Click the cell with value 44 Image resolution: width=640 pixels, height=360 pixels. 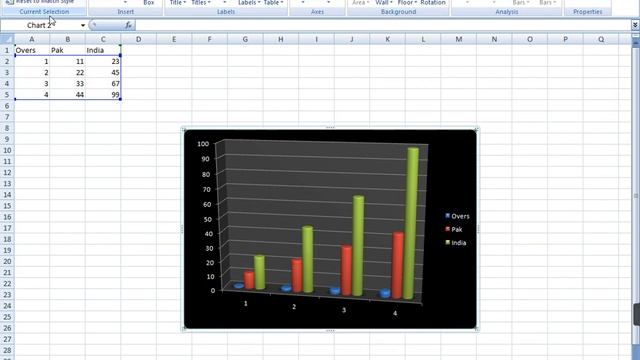(x=67, y=94)
